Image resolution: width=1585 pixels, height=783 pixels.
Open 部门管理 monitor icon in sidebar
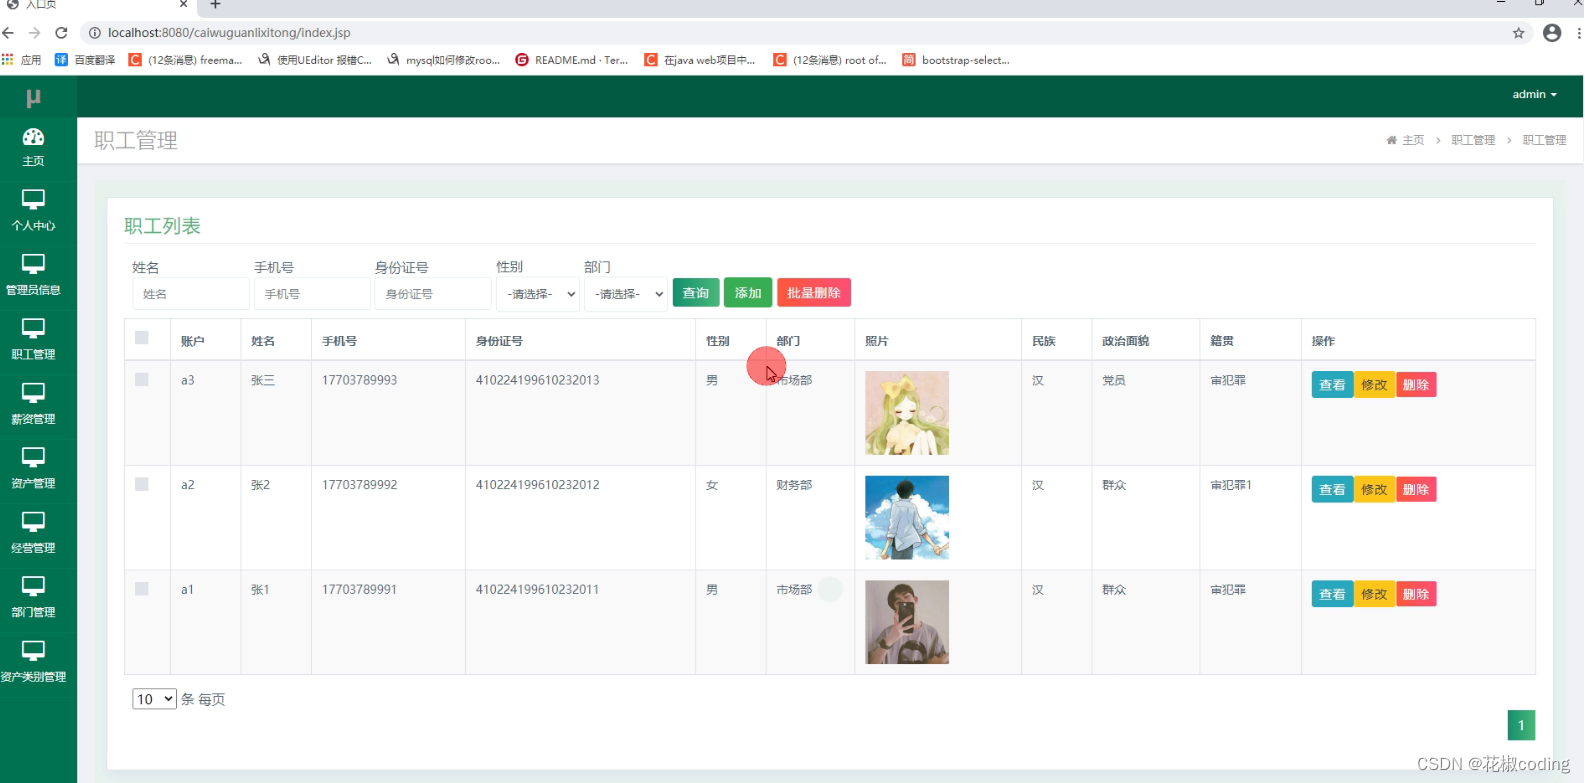[33, 586]
